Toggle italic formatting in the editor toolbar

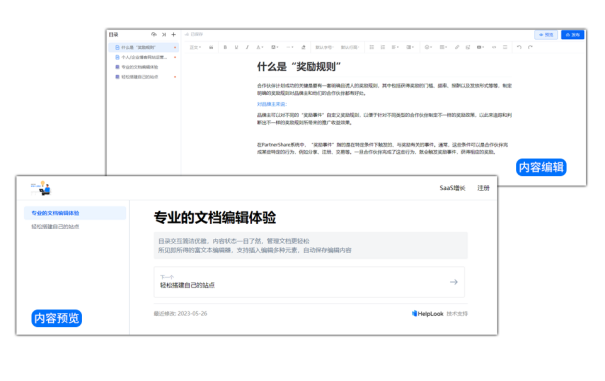[247, 47]
